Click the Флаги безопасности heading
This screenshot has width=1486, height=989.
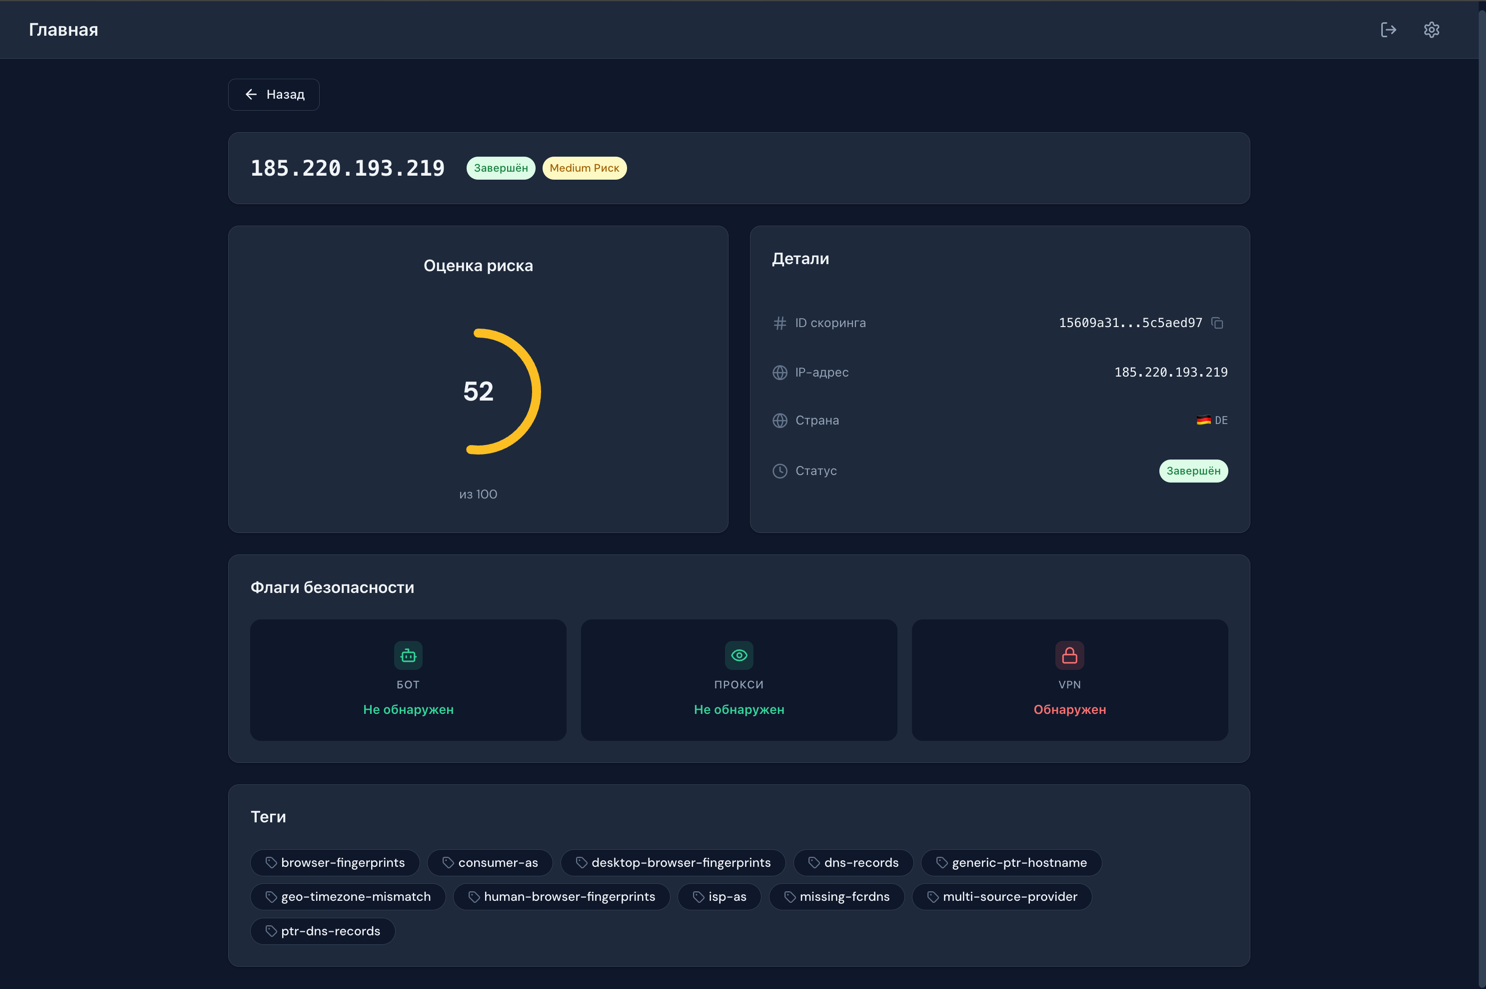pos(332,588)
